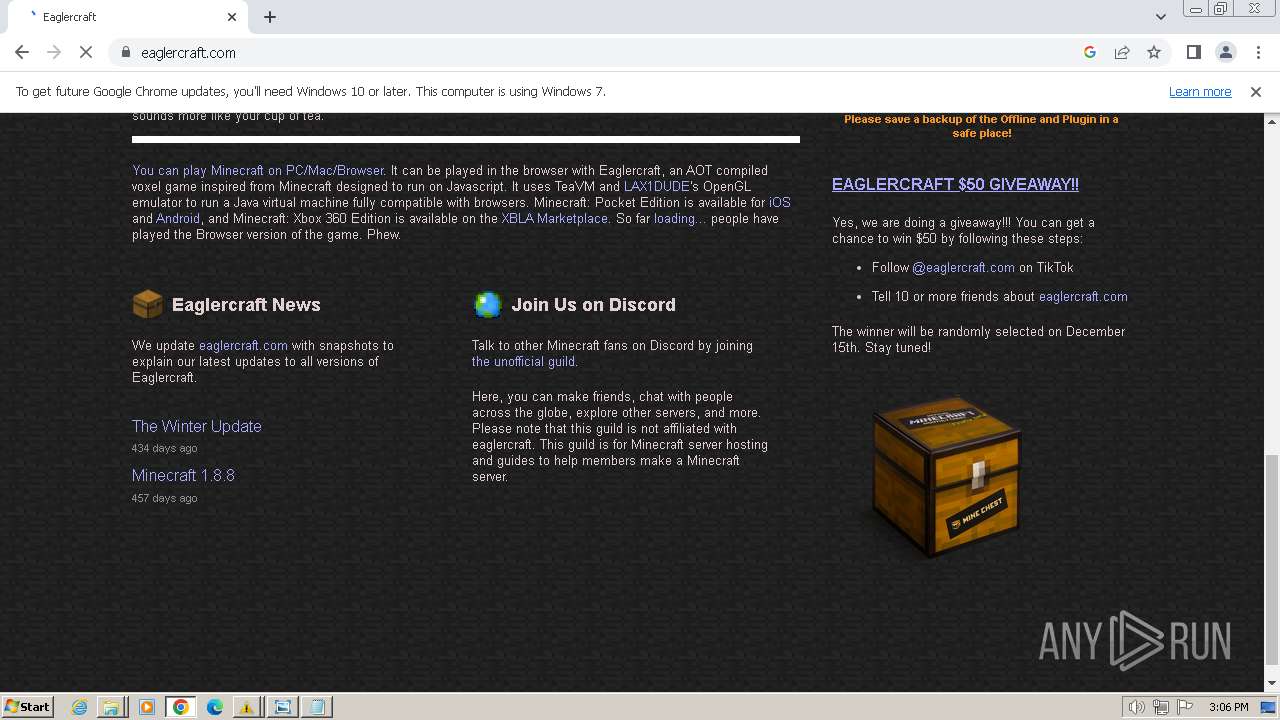Open the tab search dropdown arrow
Image resolution: width=1280 pixels, height=720 pixels.
click(1160, 17)
